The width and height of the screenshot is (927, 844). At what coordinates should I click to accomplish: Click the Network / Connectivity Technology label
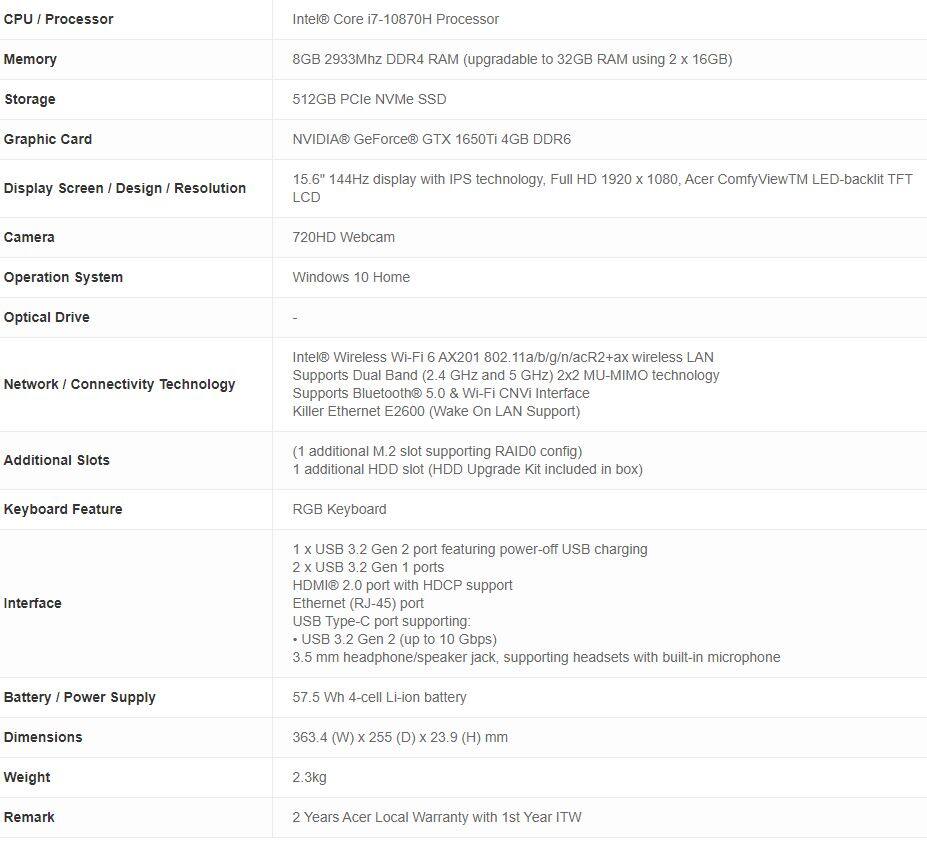120,384
